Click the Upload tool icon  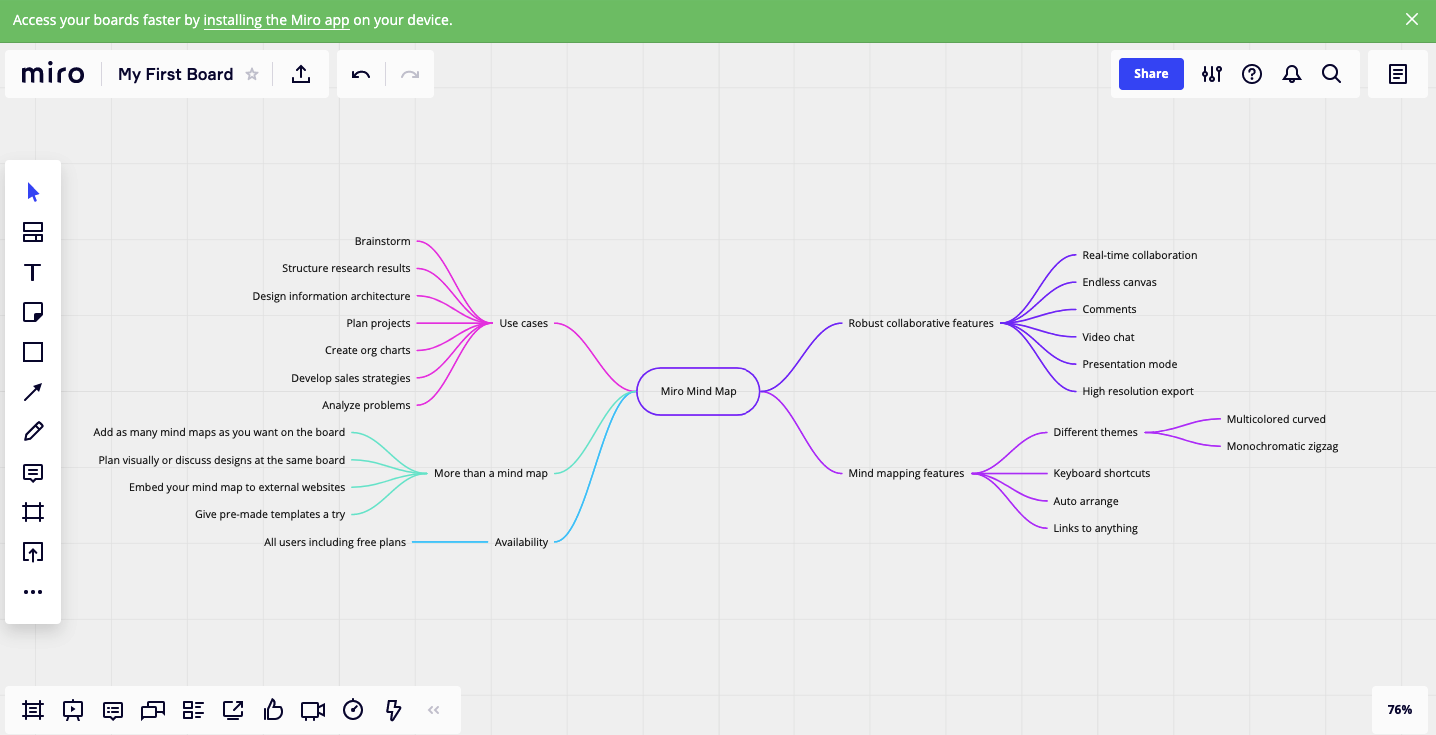tap(33, 552)
